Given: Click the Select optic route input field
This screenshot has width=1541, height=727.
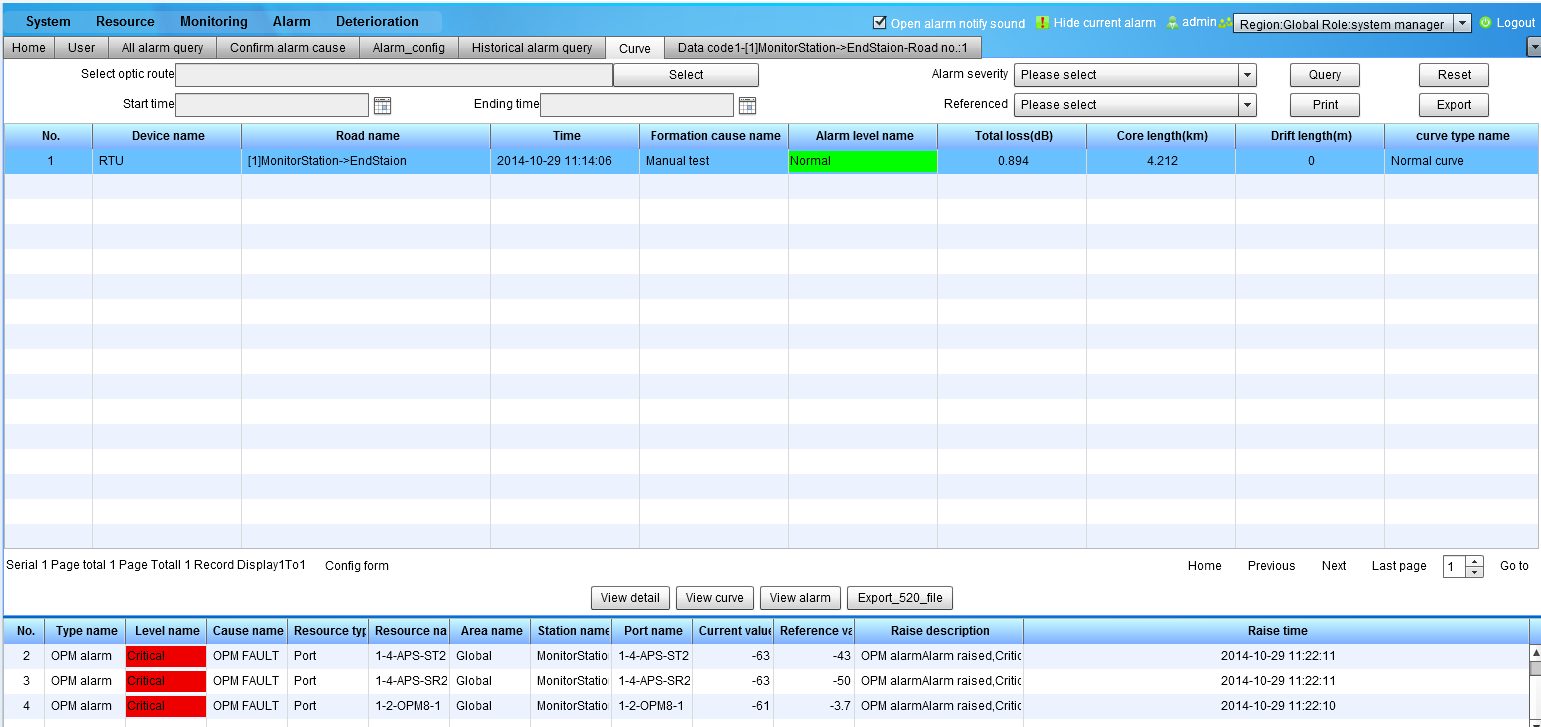Looking at the screenshot, I should pos(394,75).
